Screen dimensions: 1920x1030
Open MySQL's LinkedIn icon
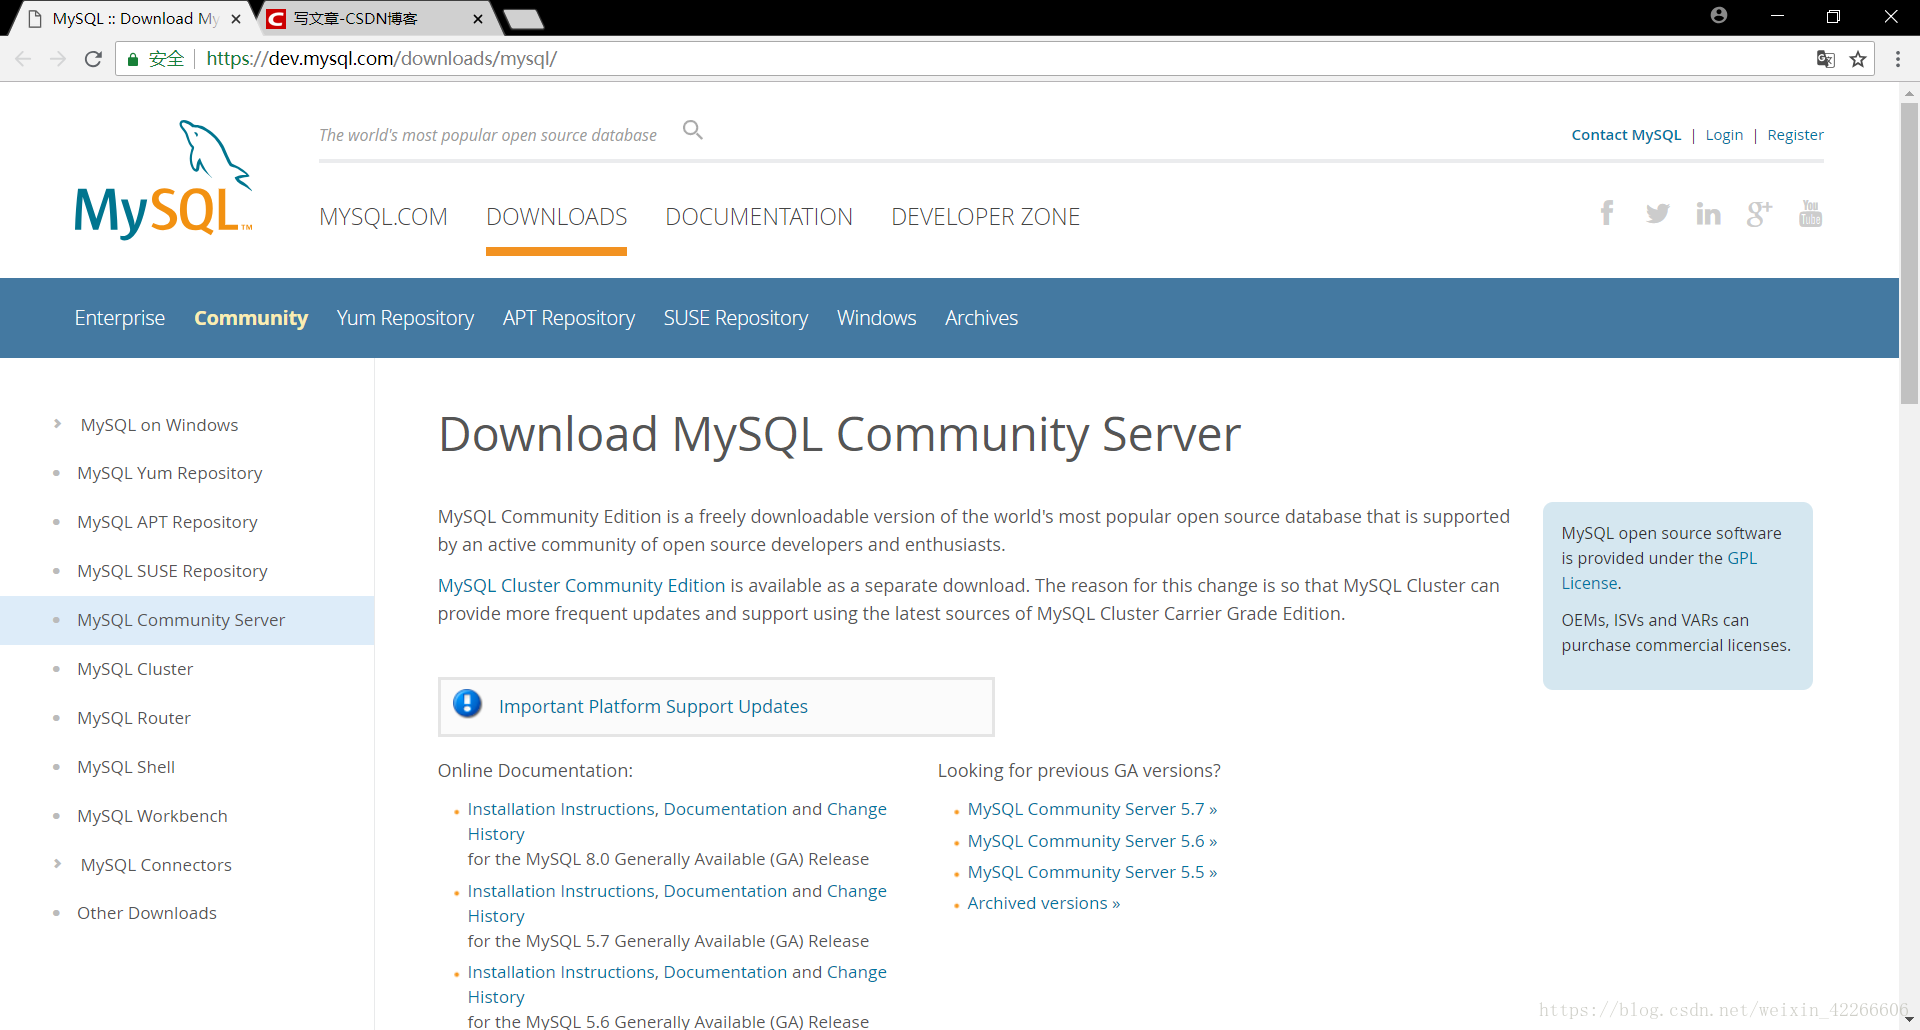1708,213
